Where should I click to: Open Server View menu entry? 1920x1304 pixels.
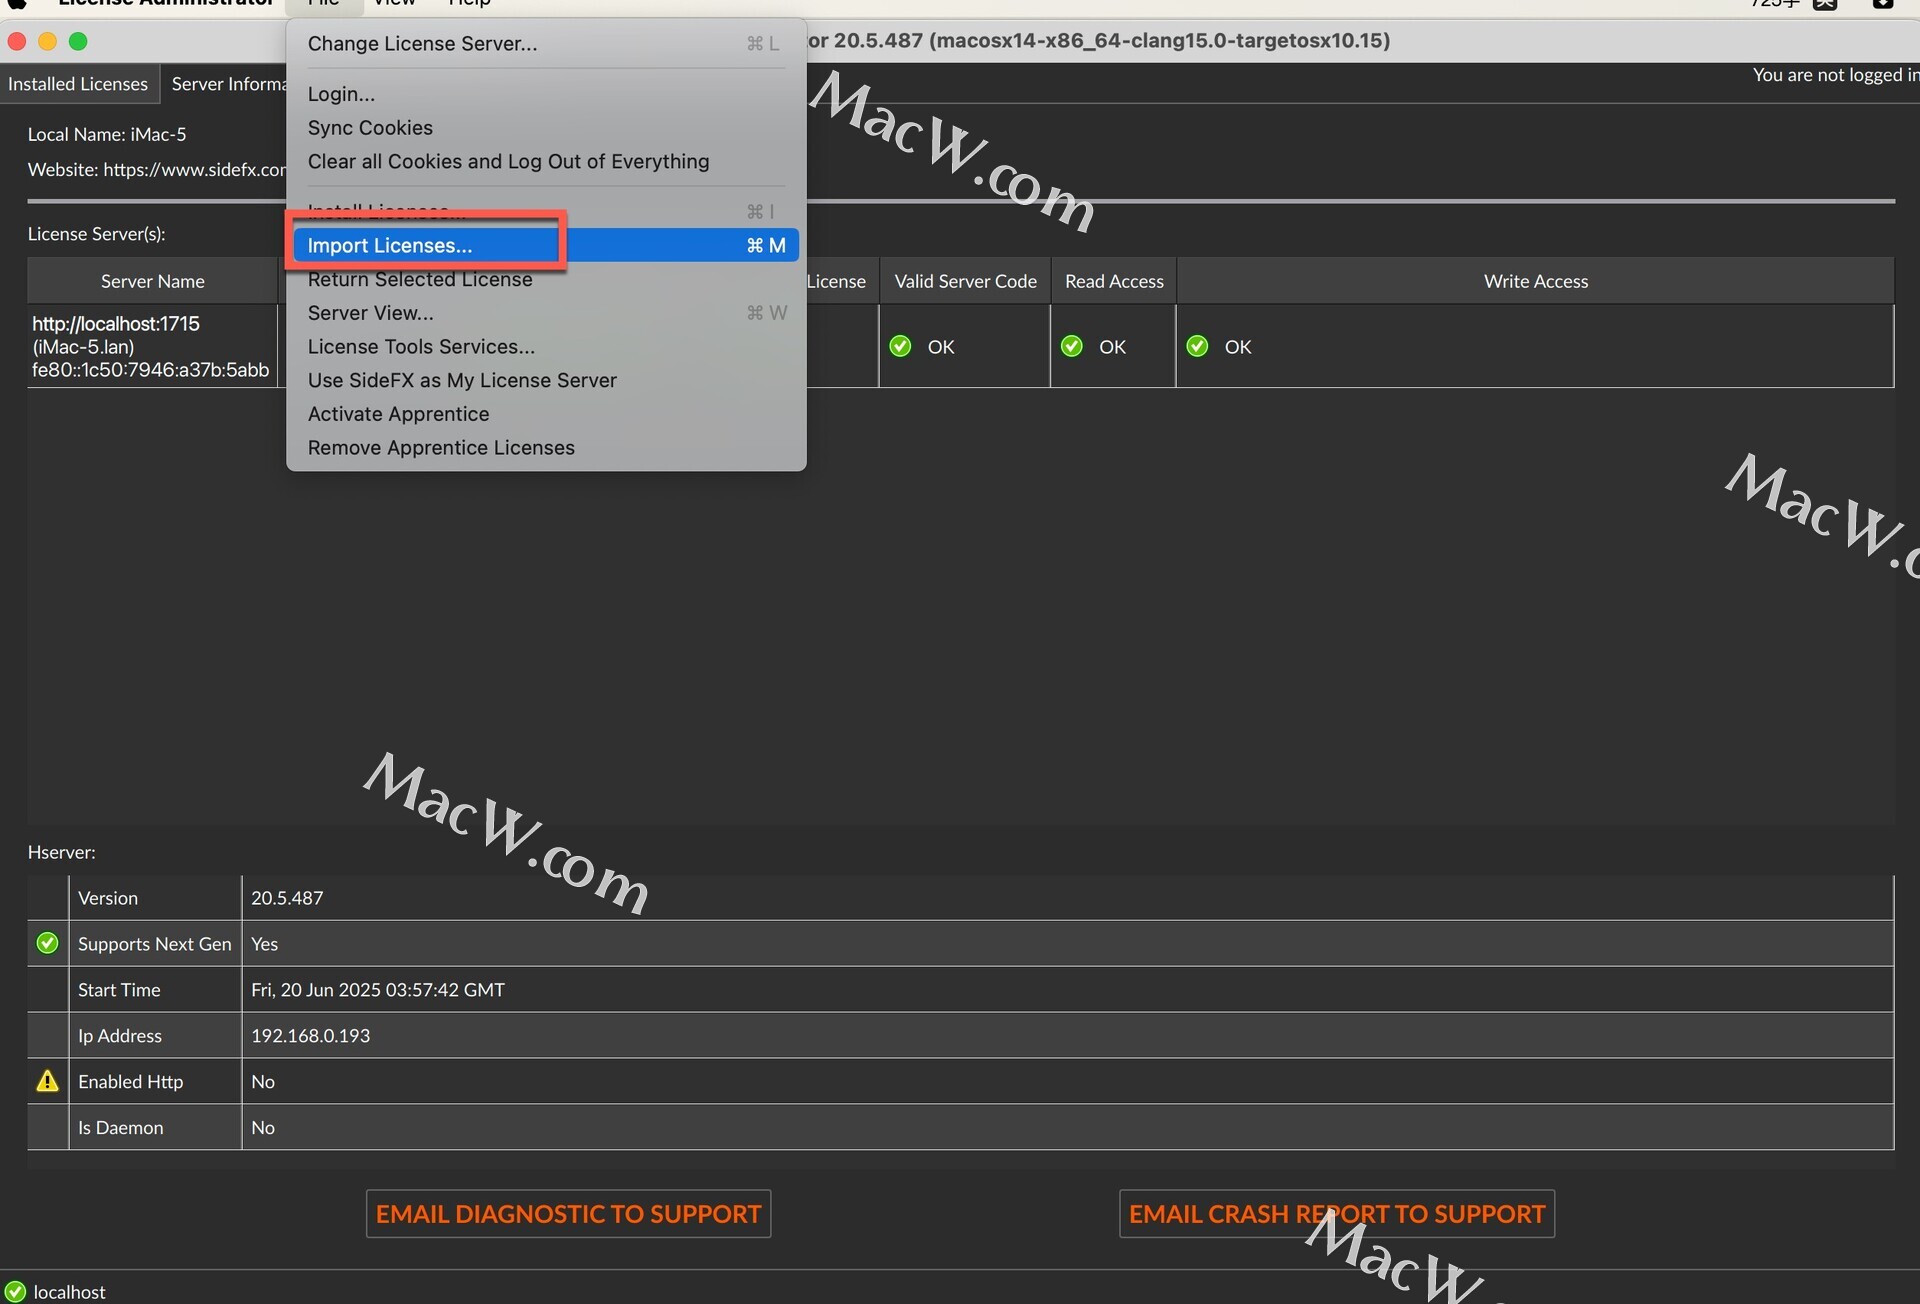pyautogui.click(x=370, y=313)
